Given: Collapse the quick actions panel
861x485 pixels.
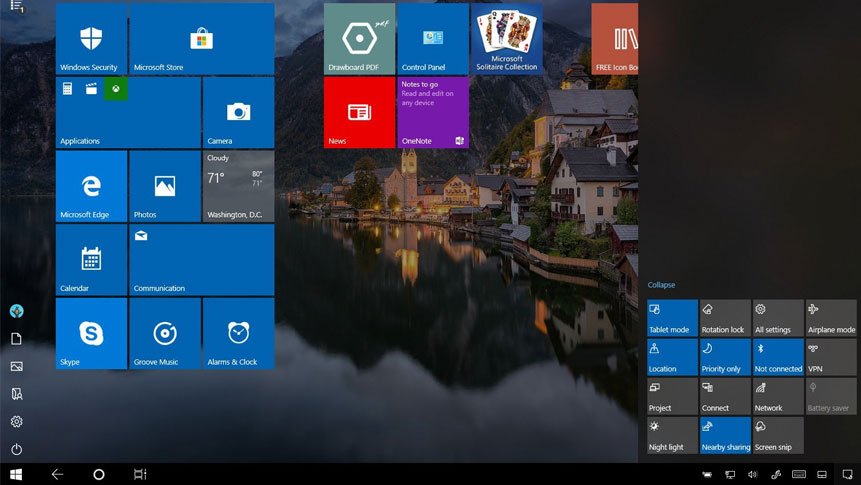Looking at the screenshot, I should click(661, 285).
